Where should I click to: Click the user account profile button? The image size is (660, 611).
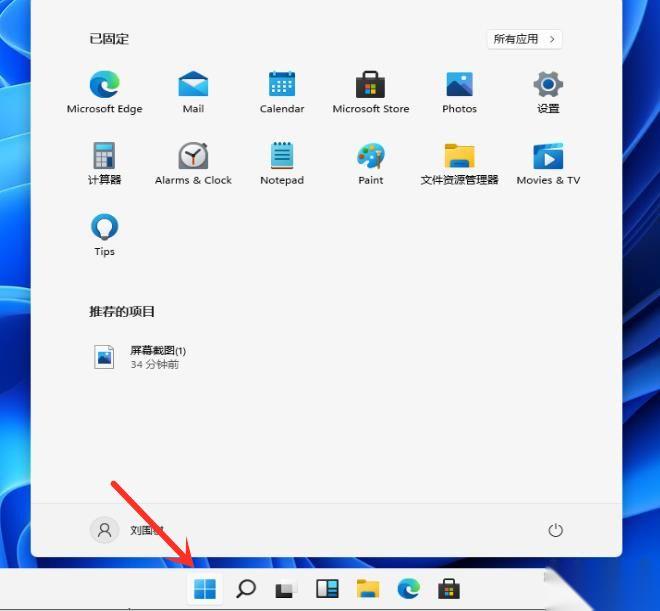126,530
